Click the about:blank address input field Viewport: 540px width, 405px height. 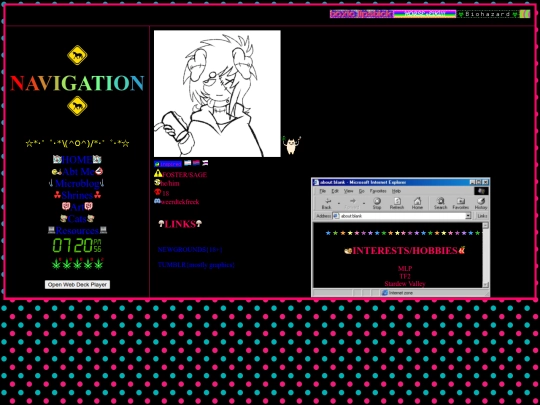[402, 216]
